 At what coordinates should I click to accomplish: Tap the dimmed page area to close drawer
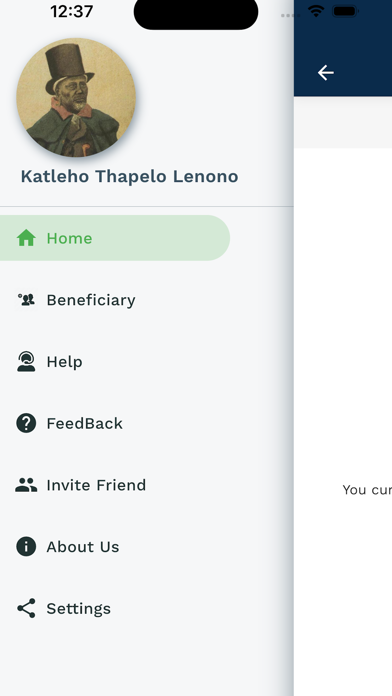(343, 399)
